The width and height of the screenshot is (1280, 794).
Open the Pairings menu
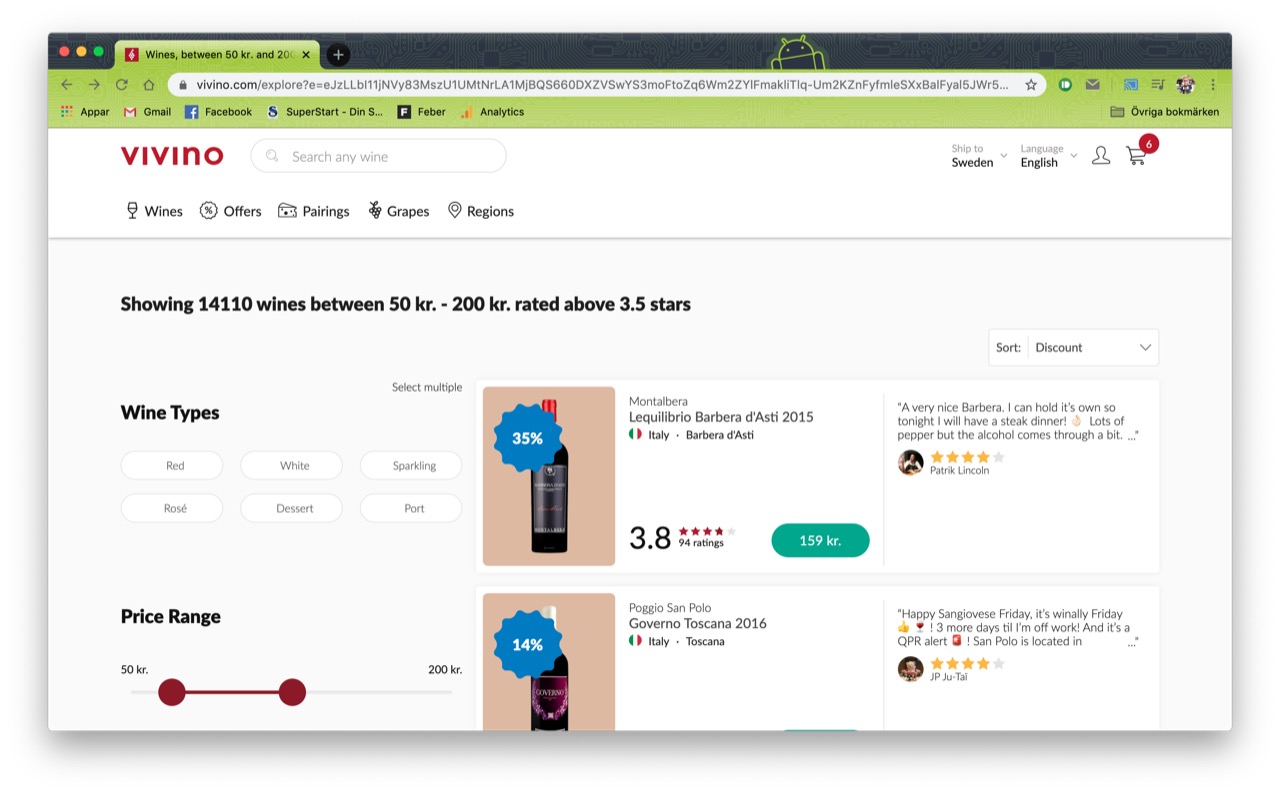click(313, 211)
